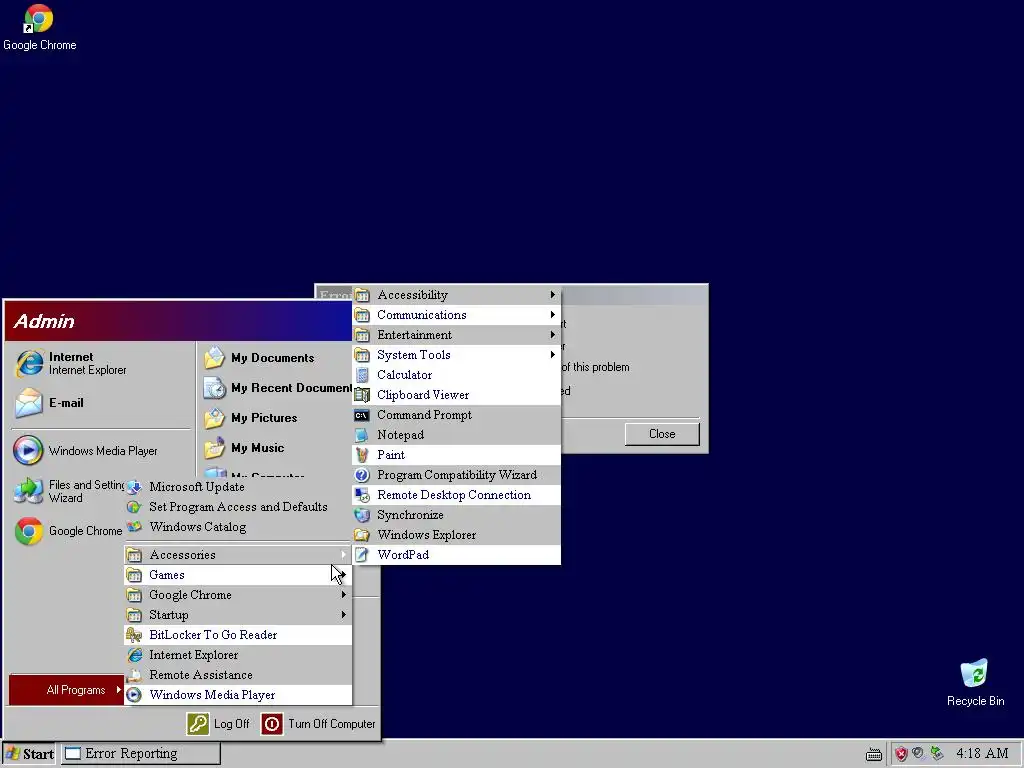Viewport: 1024px width, 768px height.
Task: Click the 4:18 AM system clock
Action: click(982, 753)
